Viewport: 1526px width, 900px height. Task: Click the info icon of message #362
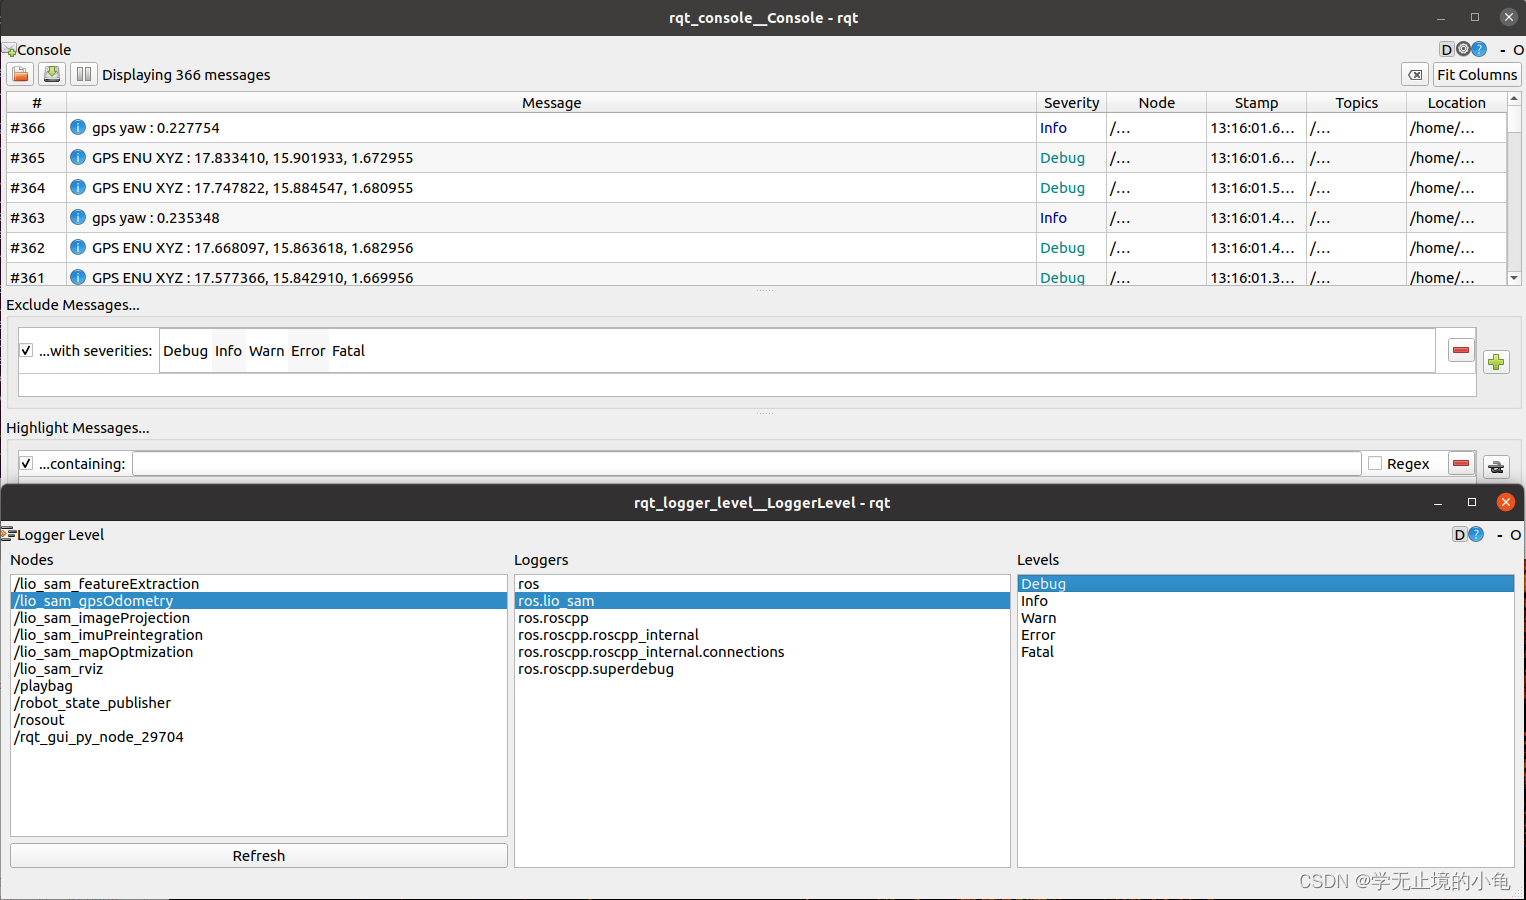click(78, 247)
